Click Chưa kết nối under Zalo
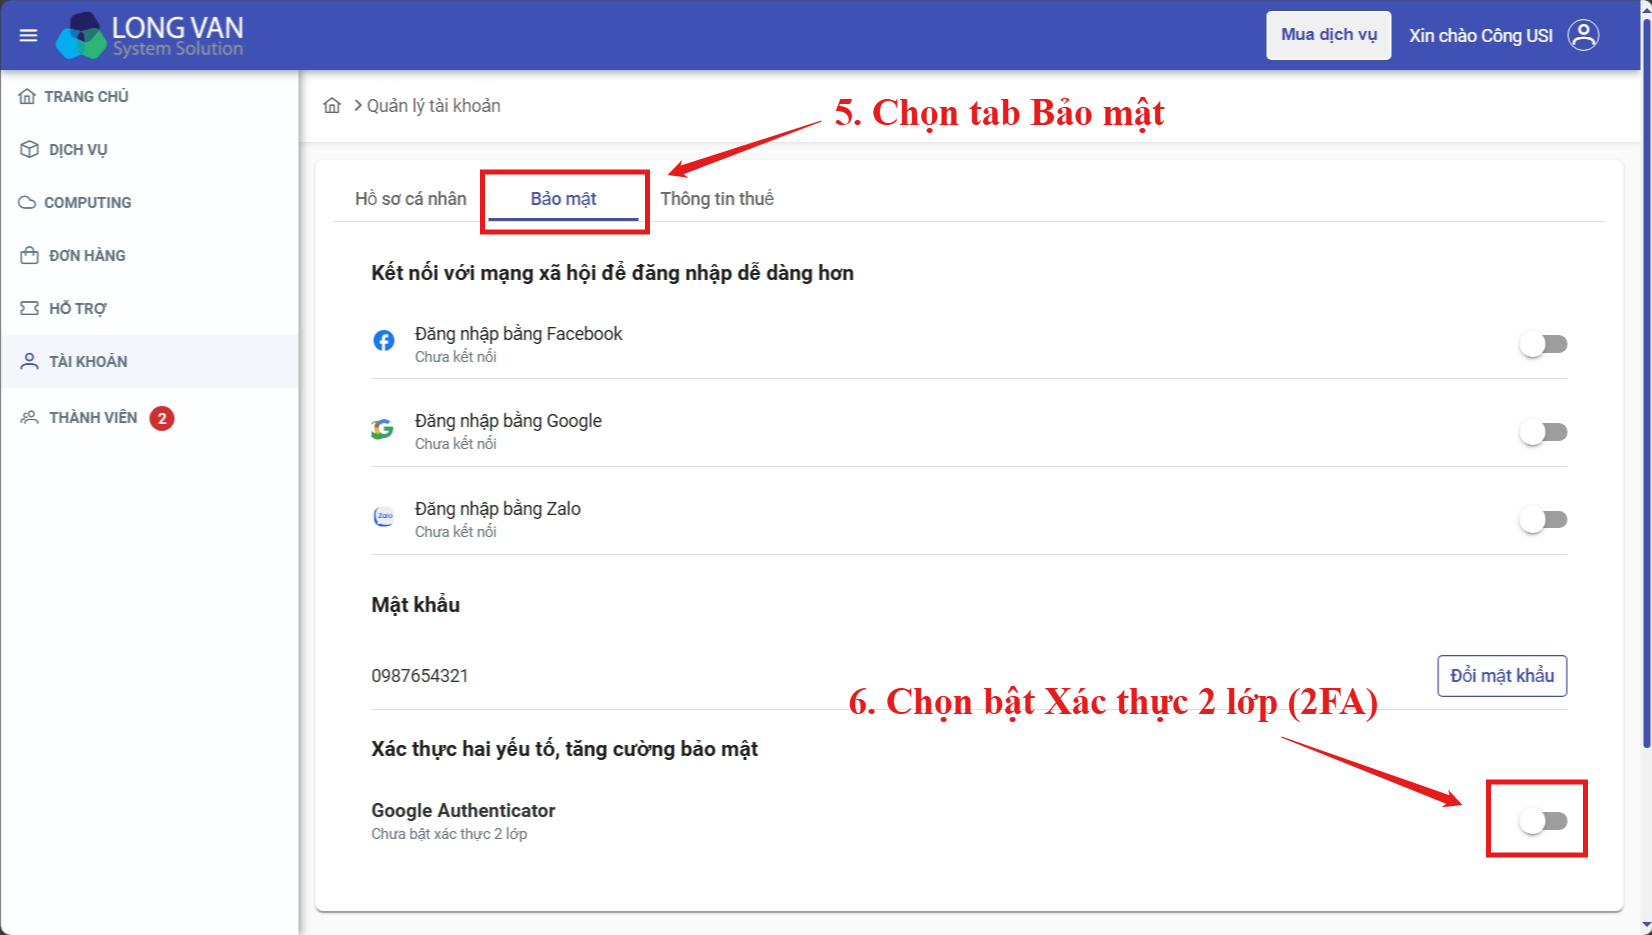 tap(456, 532)
